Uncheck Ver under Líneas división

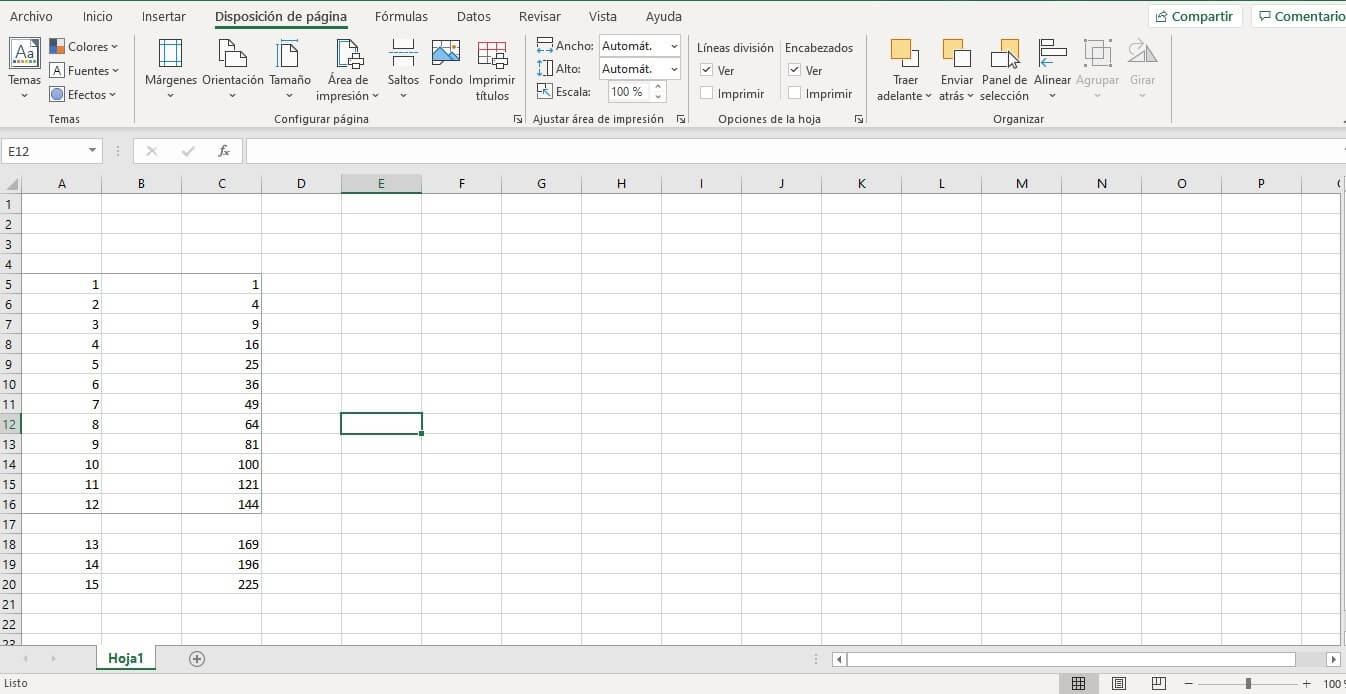707,70
